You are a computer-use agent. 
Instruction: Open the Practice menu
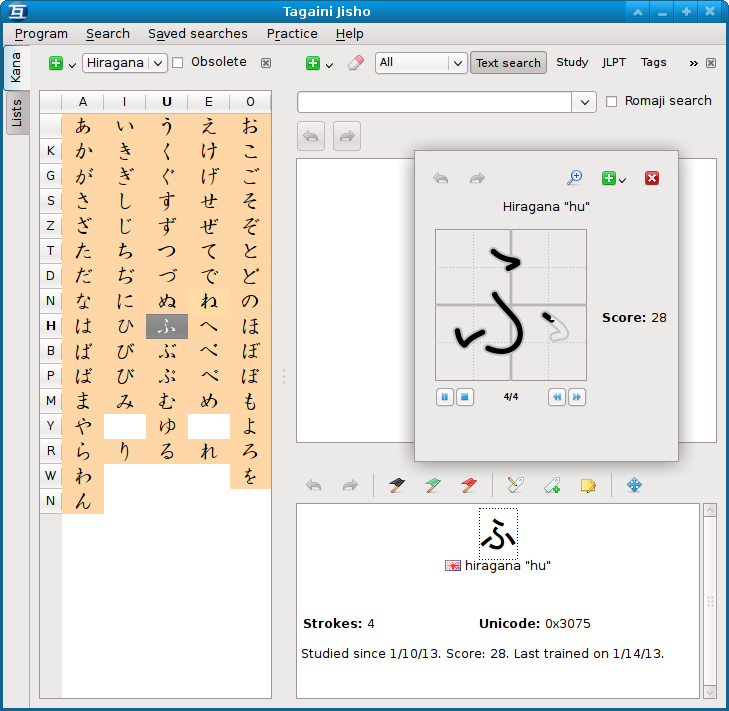click(x=292, y=34)
